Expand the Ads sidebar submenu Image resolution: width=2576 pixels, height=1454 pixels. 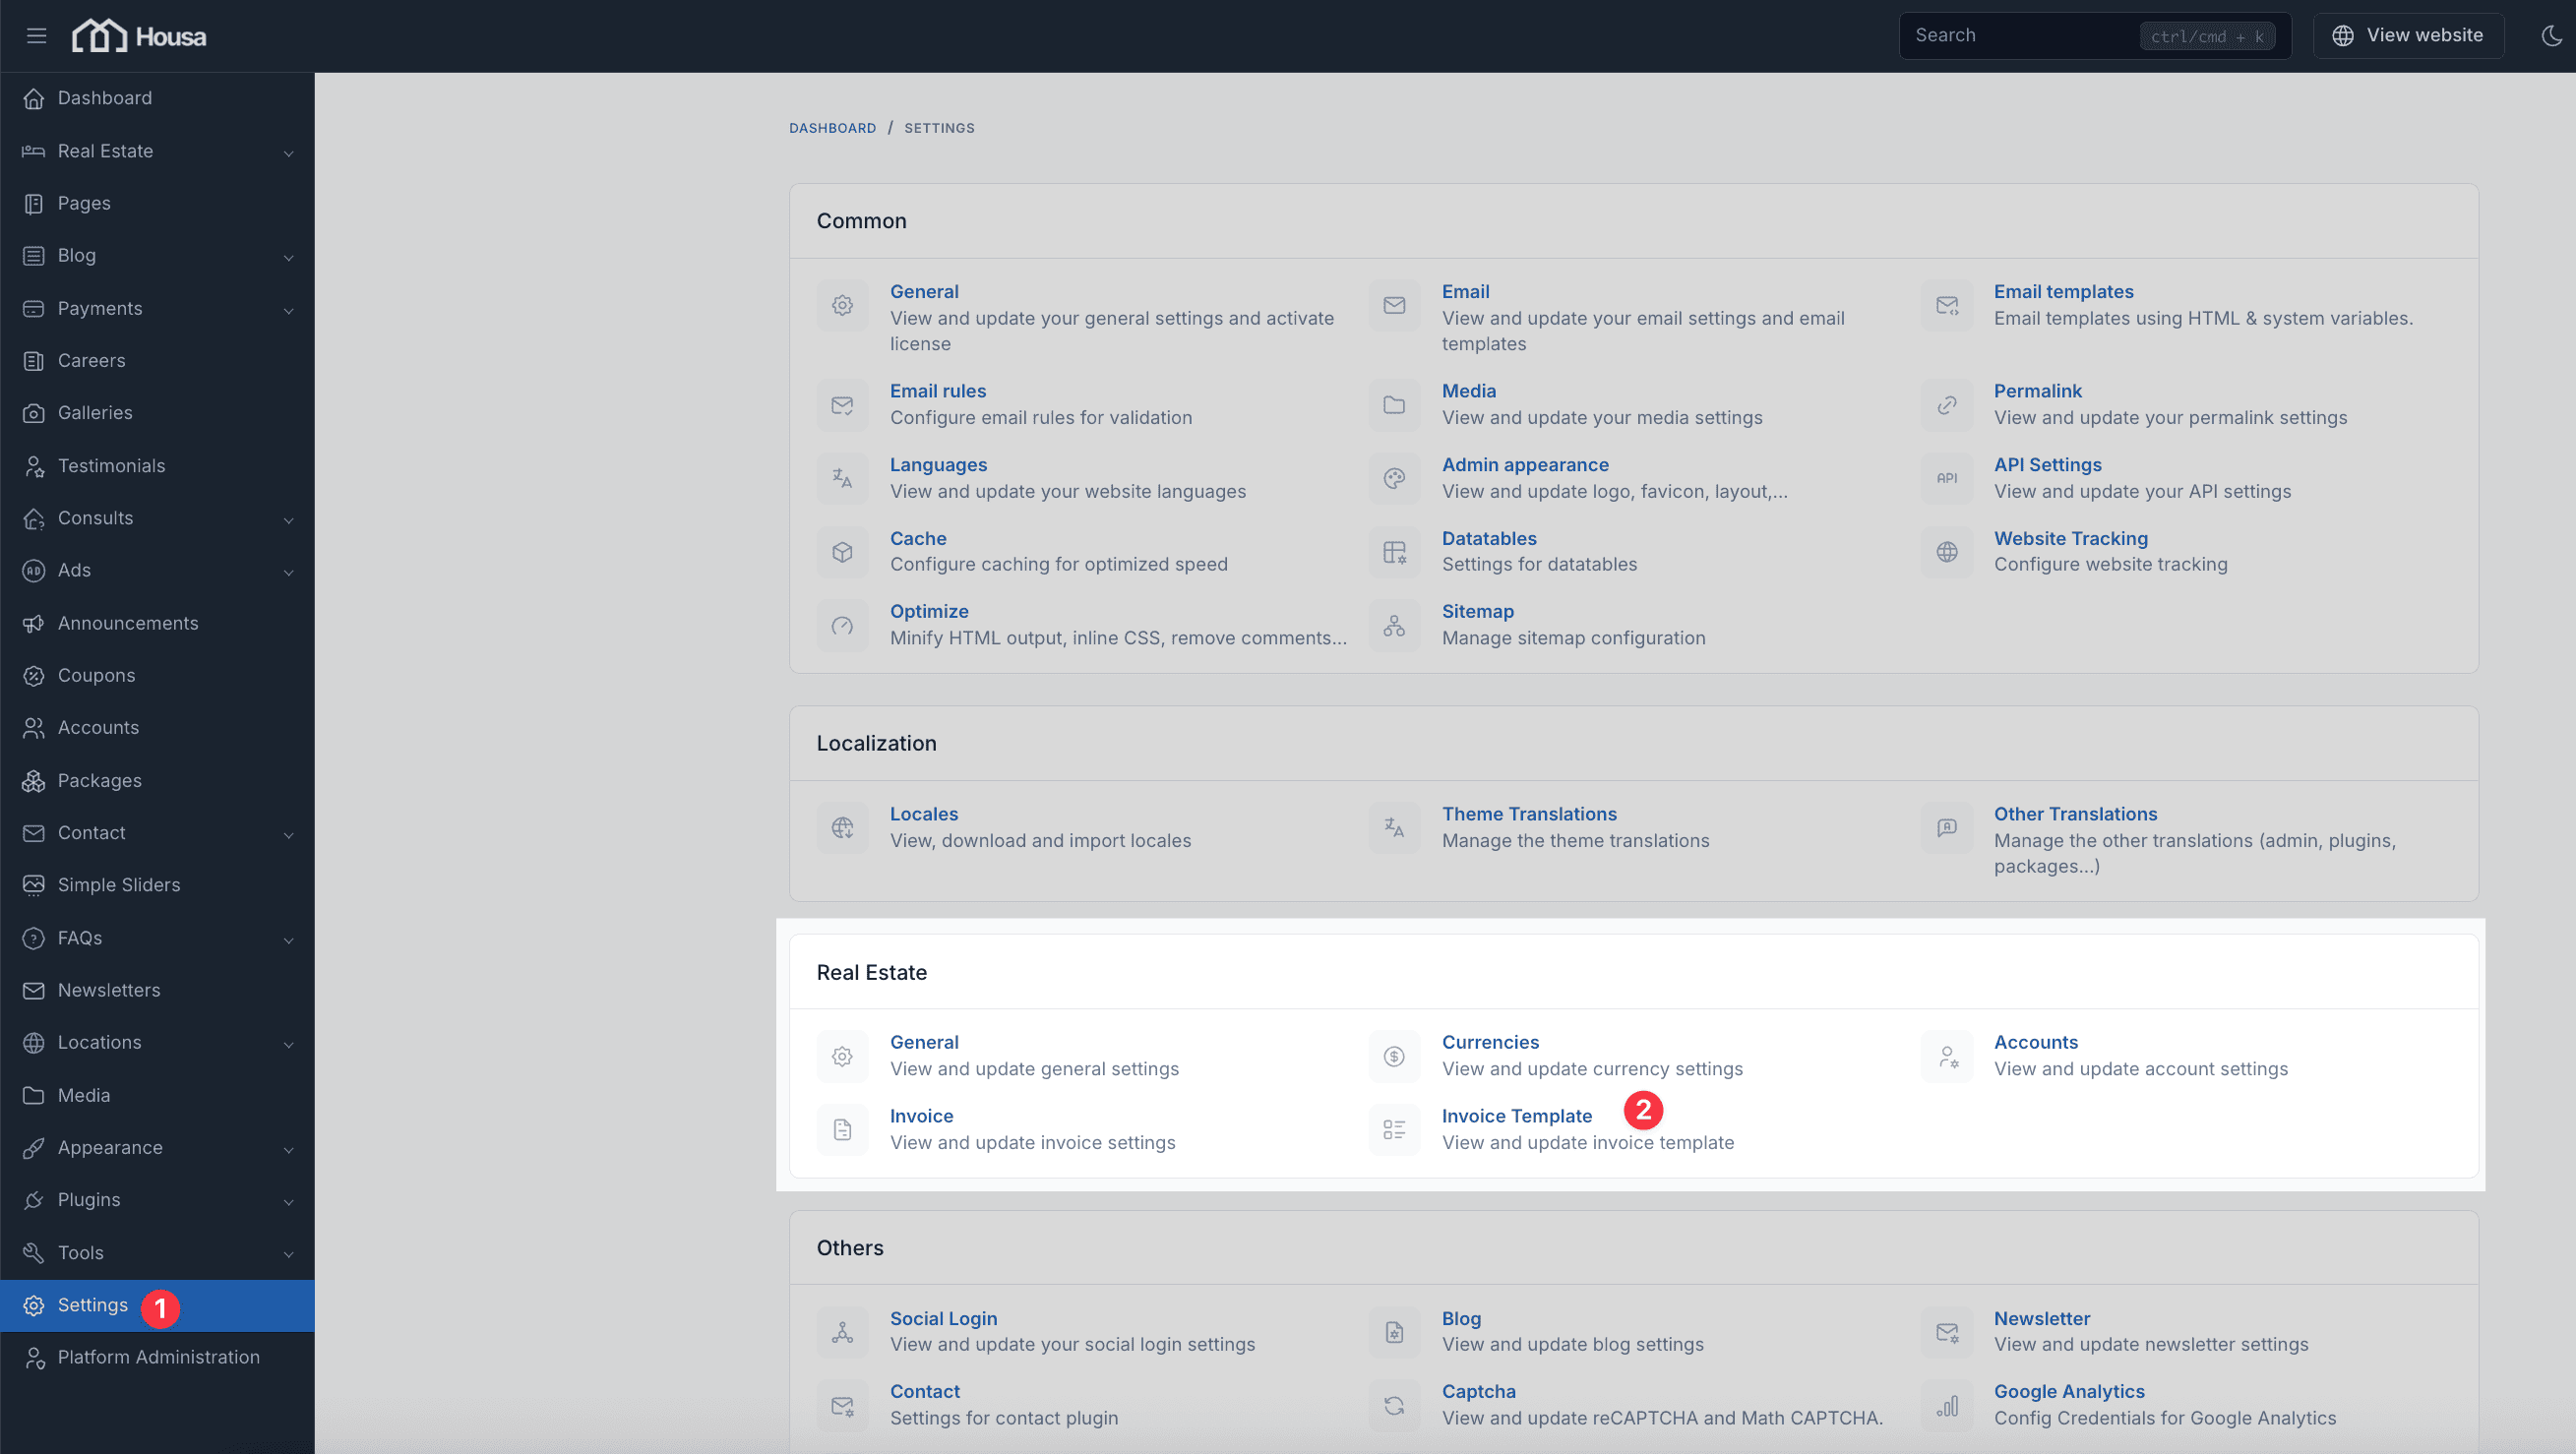click(157, 570)
